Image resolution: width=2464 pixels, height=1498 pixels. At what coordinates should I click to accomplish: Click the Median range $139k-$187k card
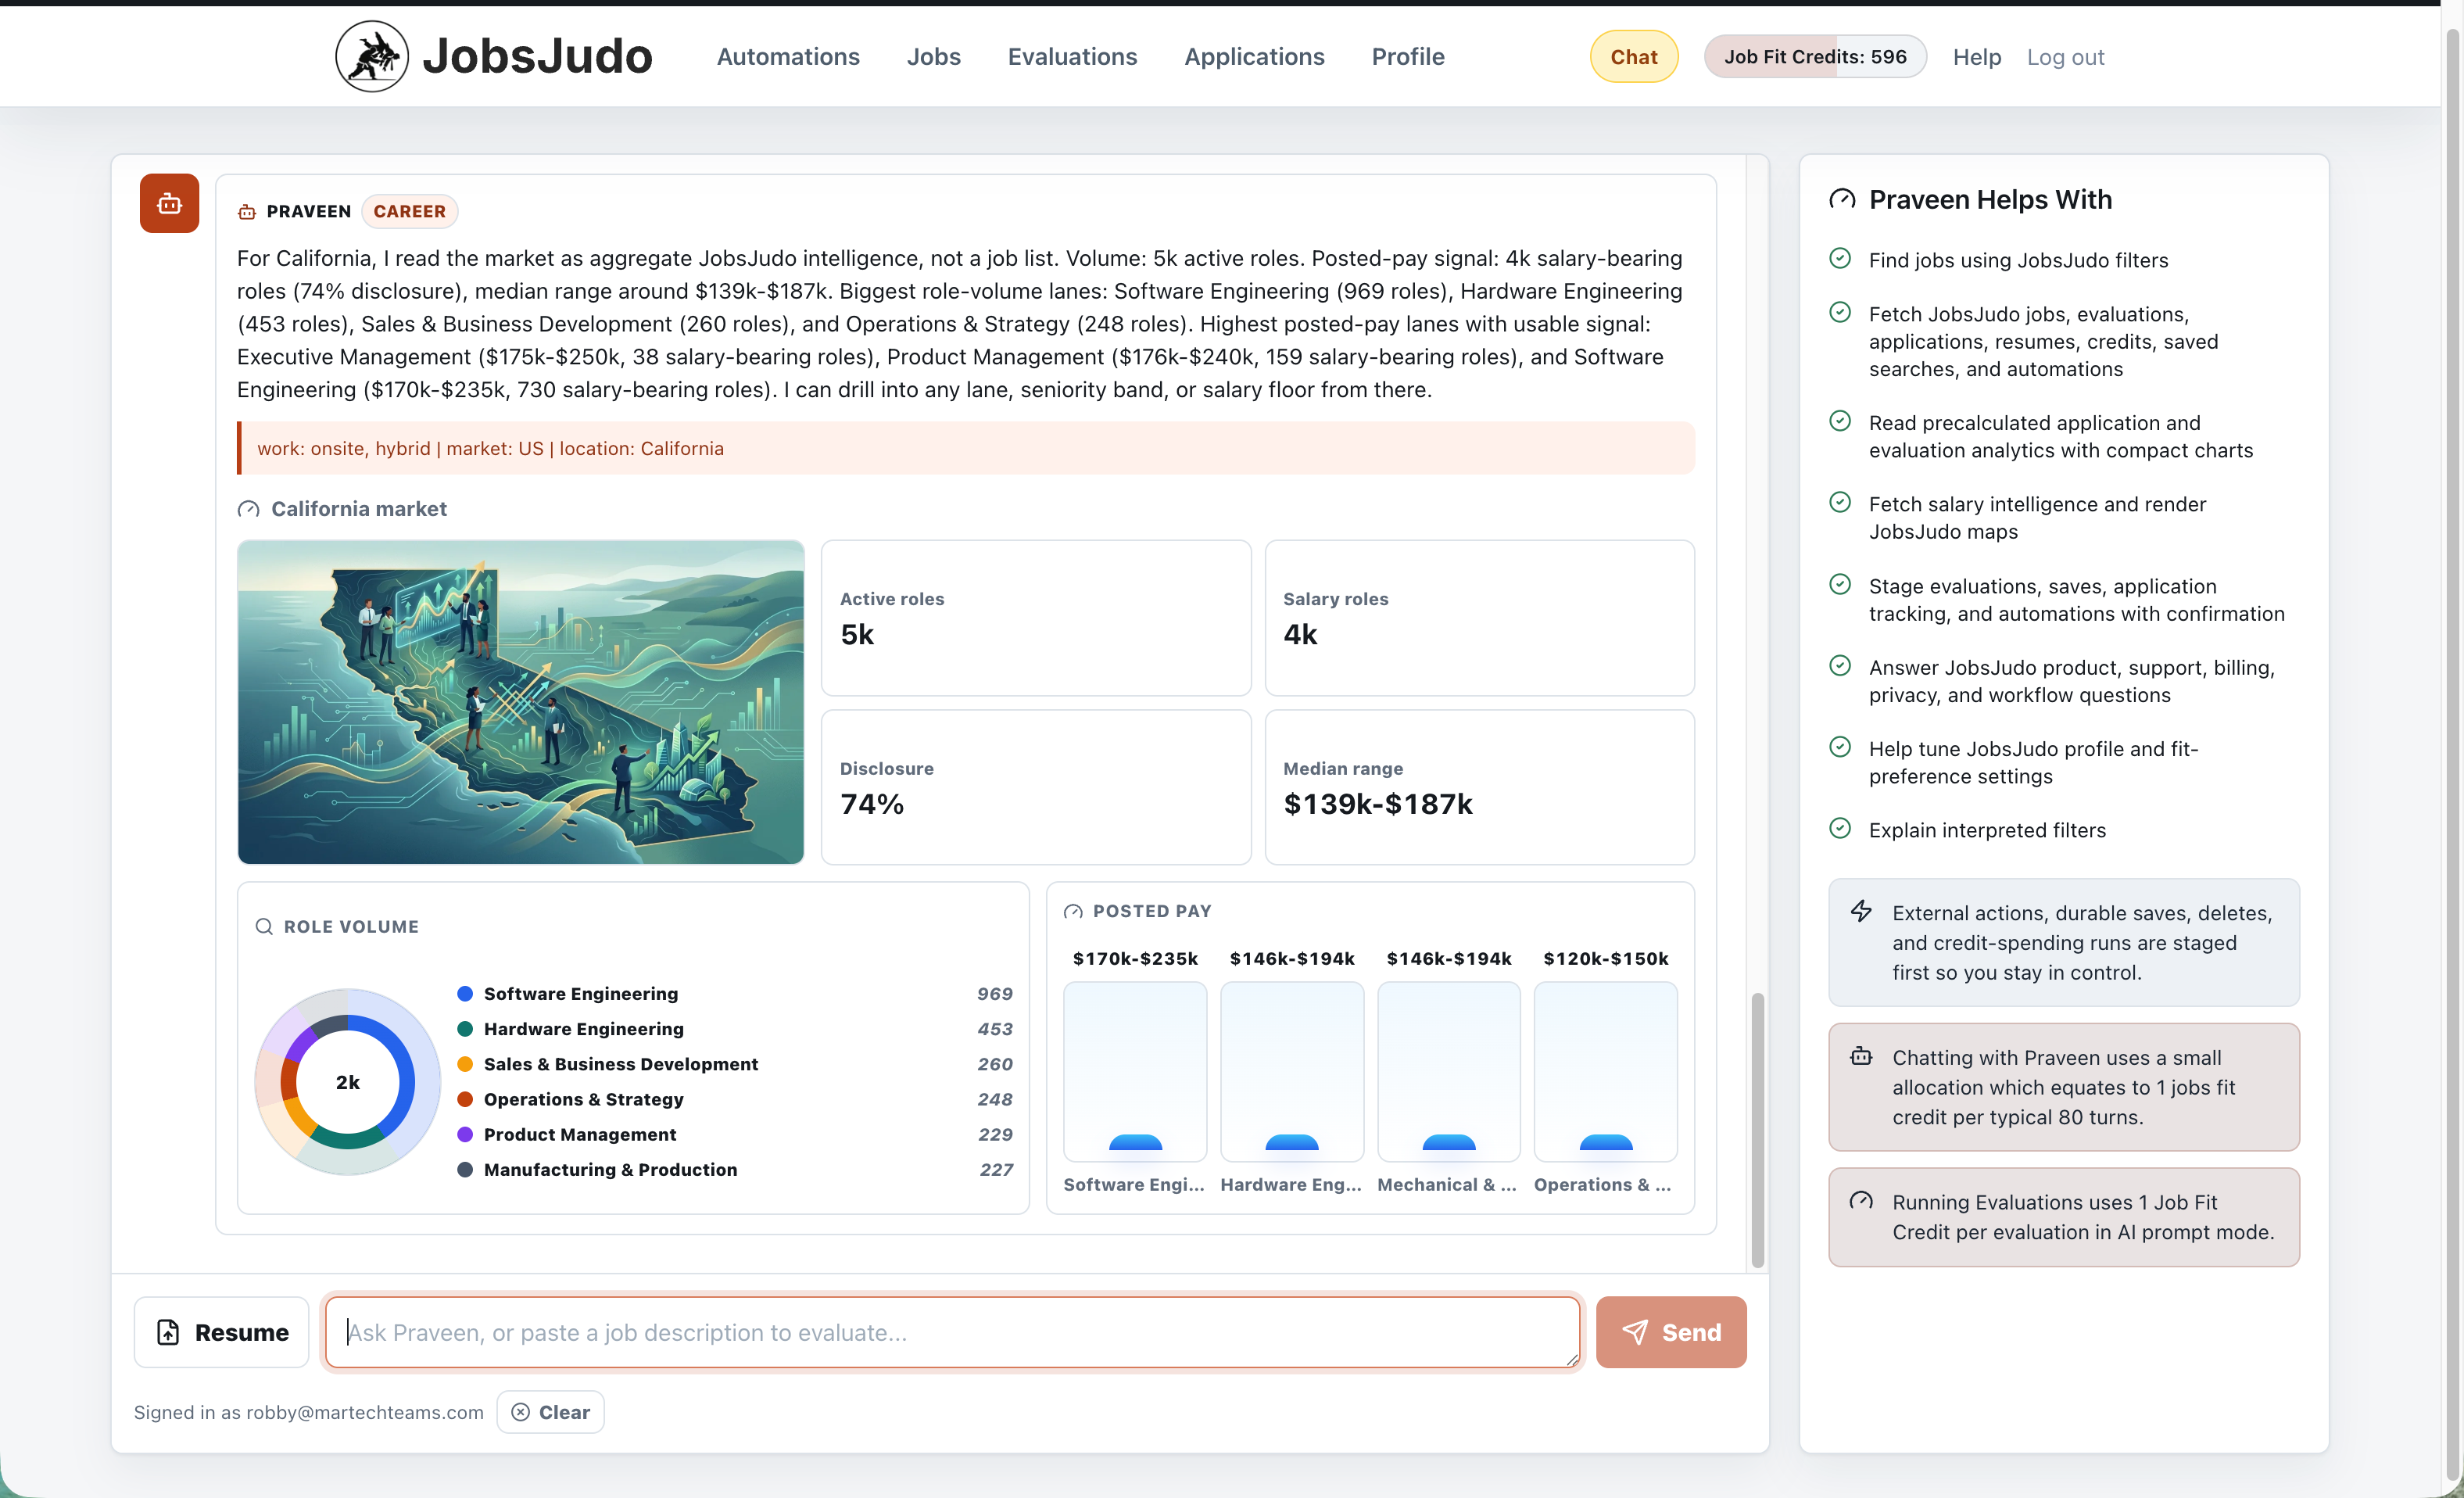pos(1479,787)
